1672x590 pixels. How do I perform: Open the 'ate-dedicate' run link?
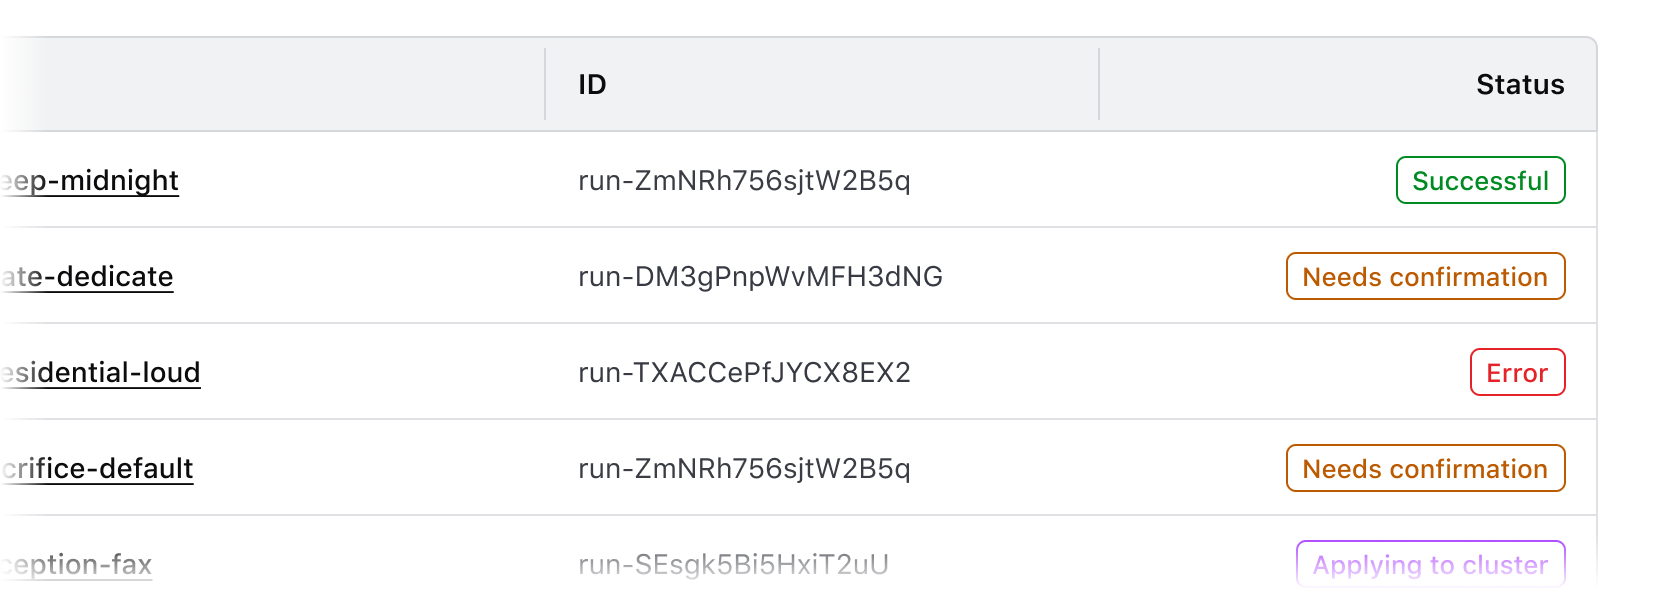88,277
